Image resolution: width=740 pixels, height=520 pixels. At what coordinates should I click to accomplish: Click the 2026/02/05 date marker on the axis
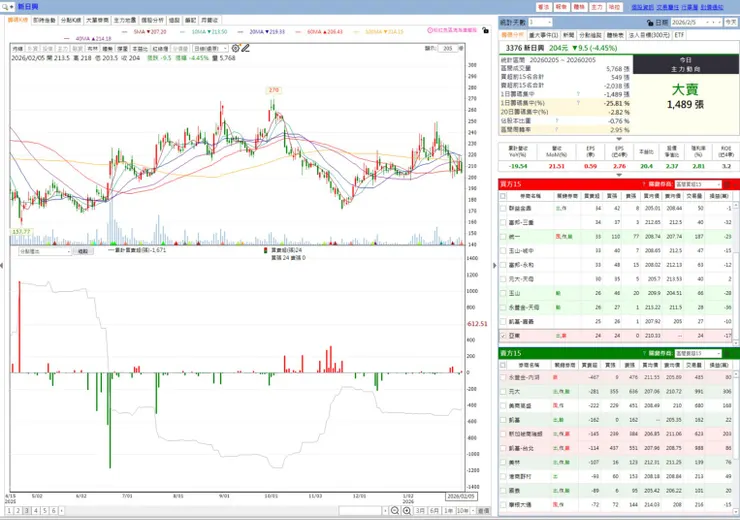click(x=461, y=496)
